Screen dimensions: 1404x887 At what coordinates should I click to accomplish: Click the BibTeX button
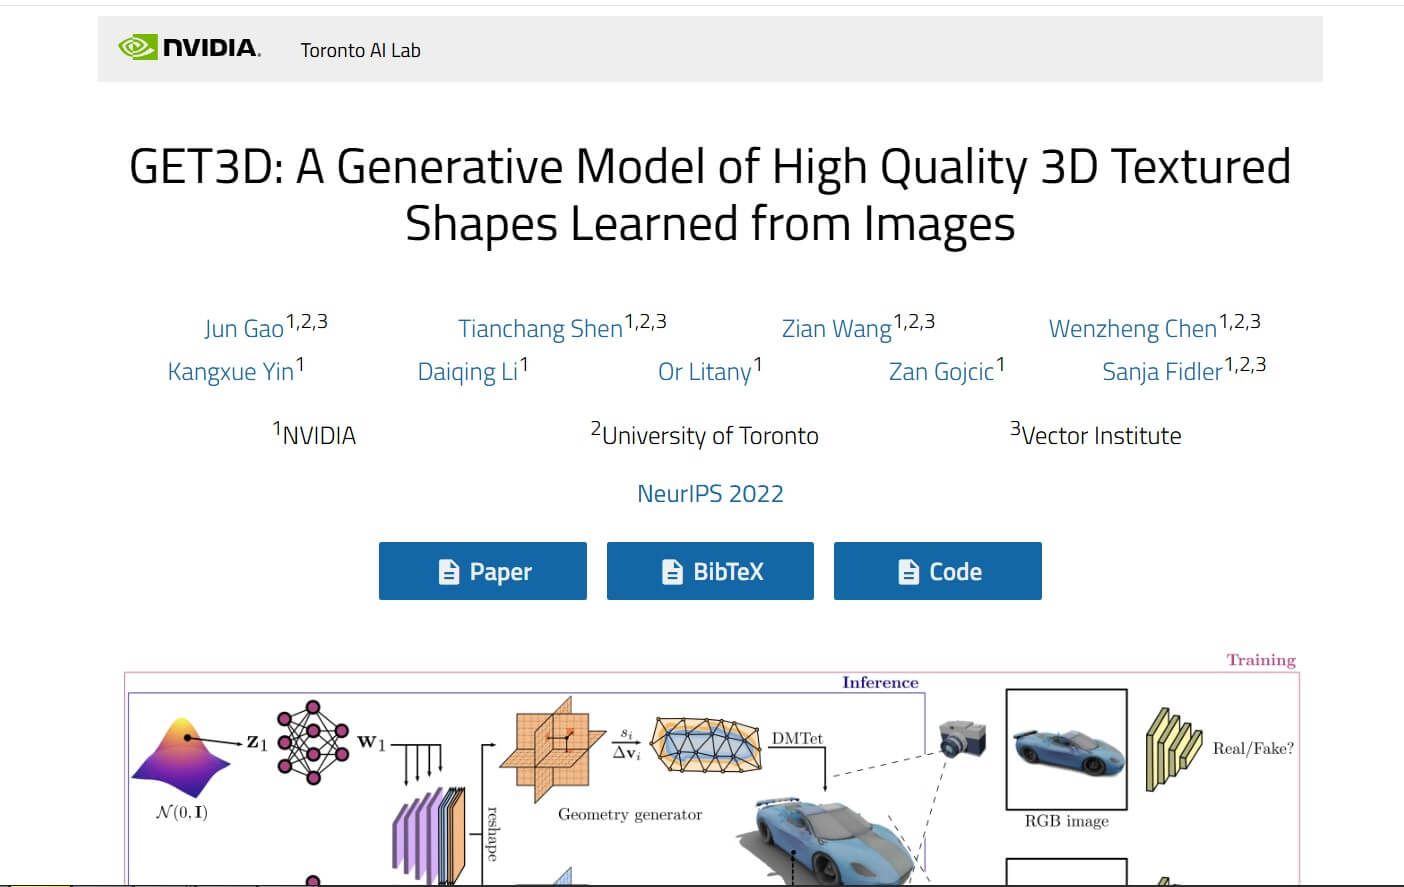click(x=710, y=571)
